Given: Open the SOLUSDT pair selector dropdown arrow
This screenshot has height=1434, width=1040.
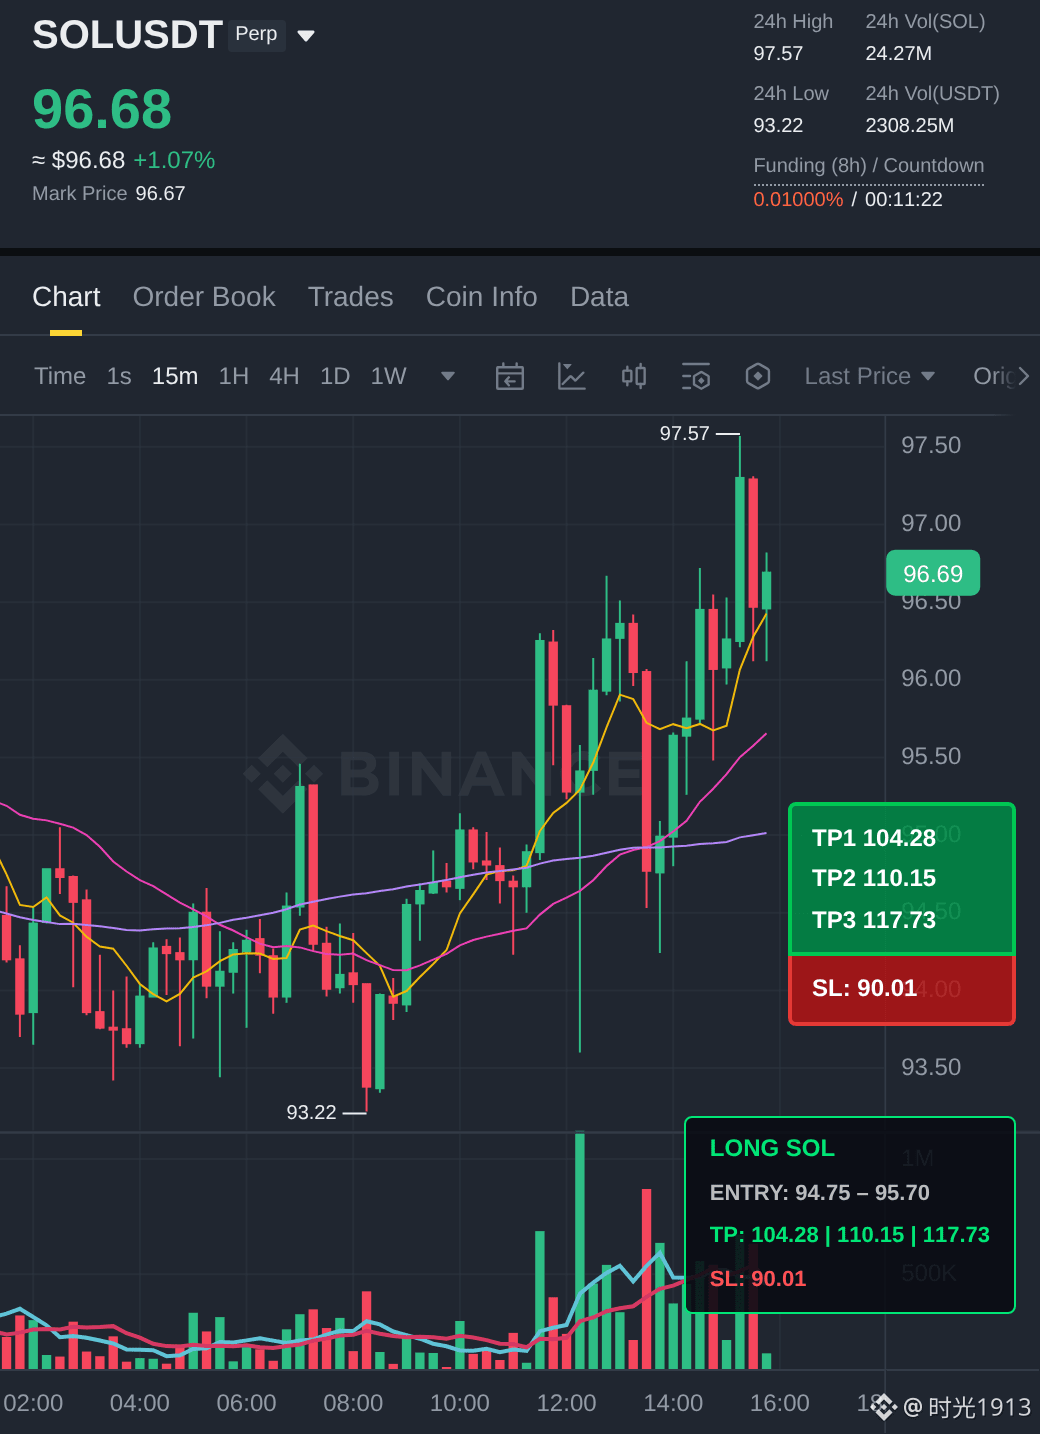Looking at the screenshot, I should click(x=306, y=36).
